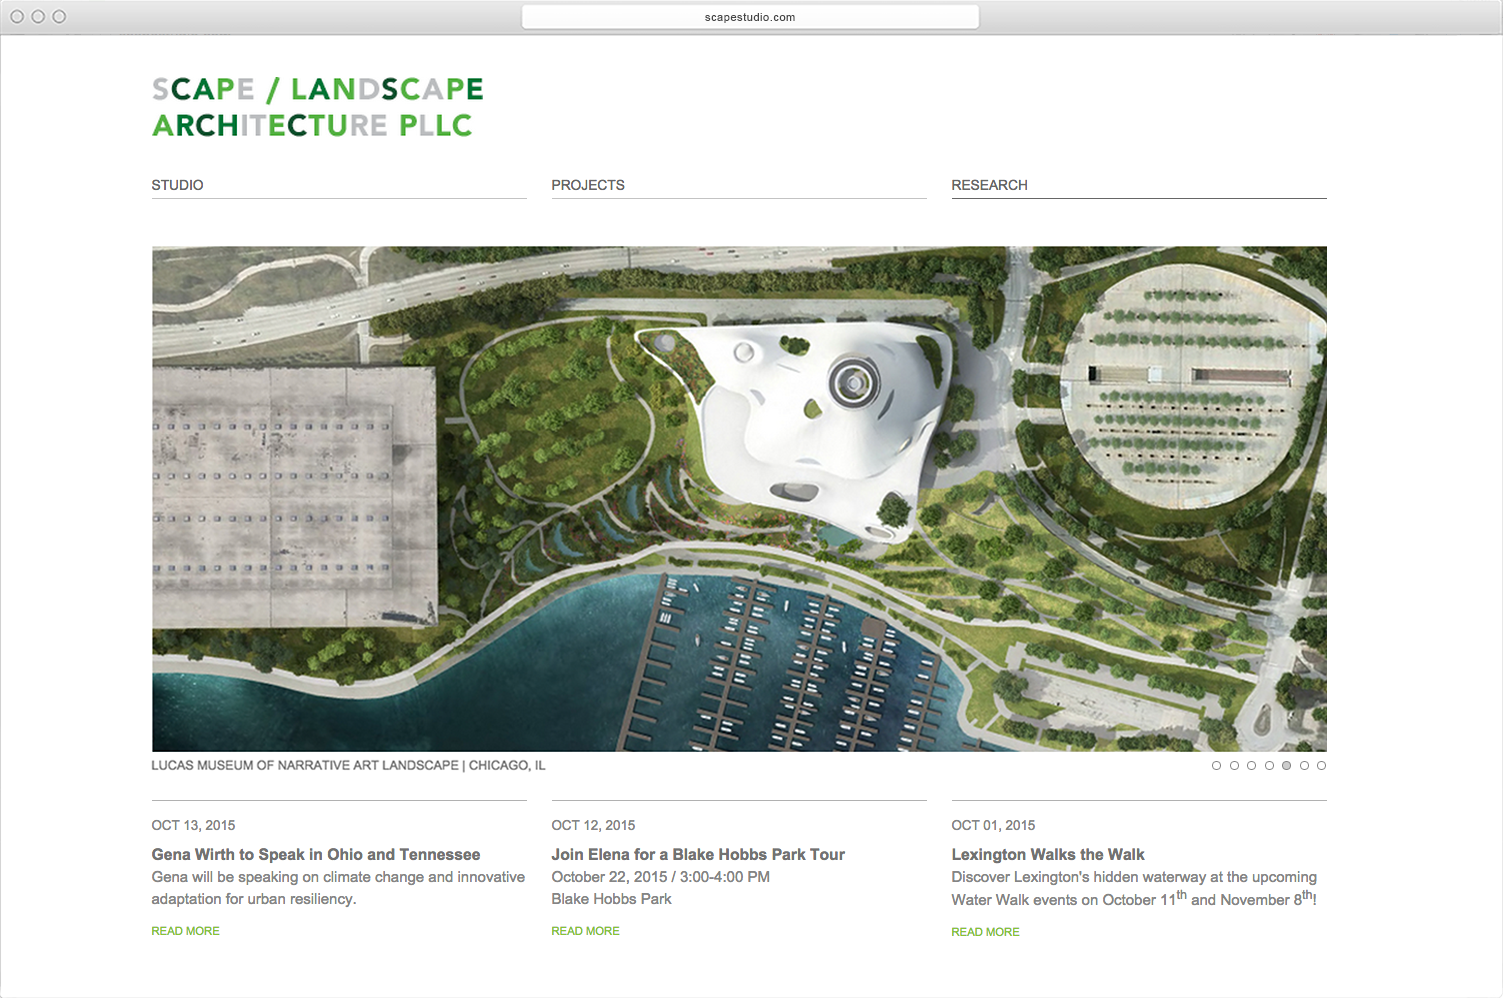Click the scapestudio.com address bar
This screenshot has width=1503, height=998.
750,17
